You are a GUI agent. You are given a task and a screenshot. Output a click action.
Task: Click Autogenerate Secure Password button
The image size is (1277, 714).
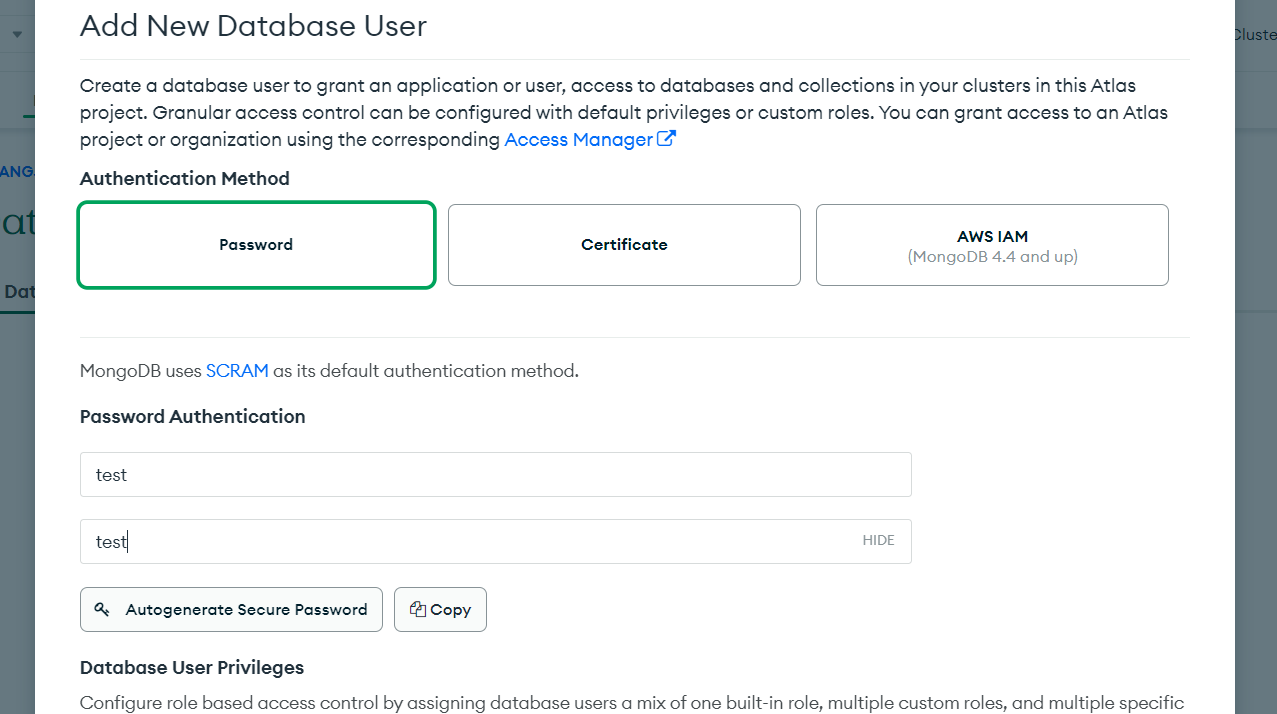pos(231,610)
